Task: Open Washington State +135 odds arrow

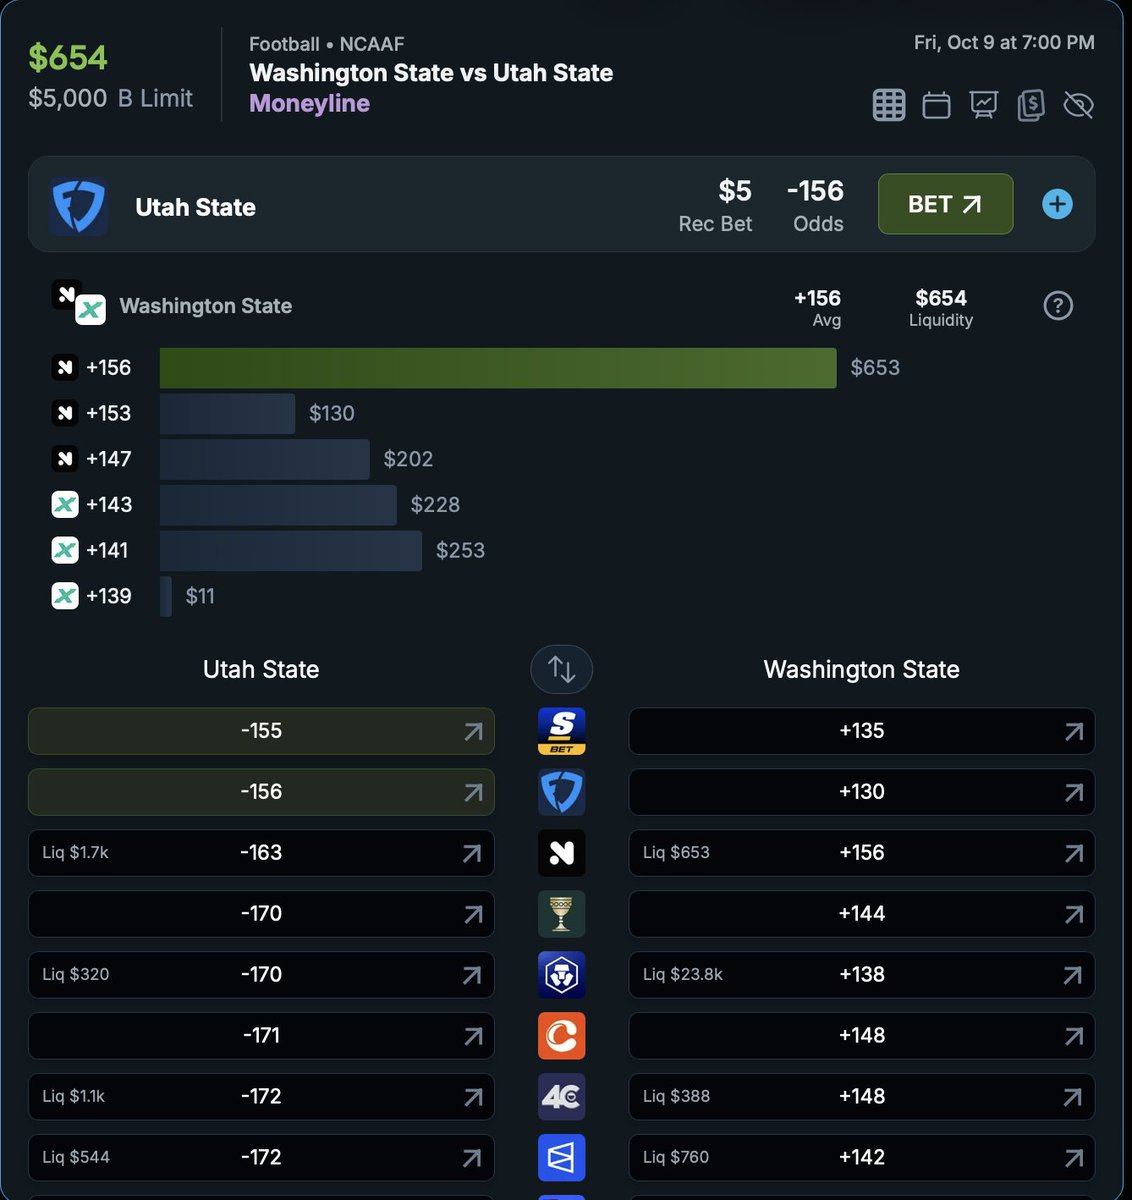Action: click(1073, 732)
